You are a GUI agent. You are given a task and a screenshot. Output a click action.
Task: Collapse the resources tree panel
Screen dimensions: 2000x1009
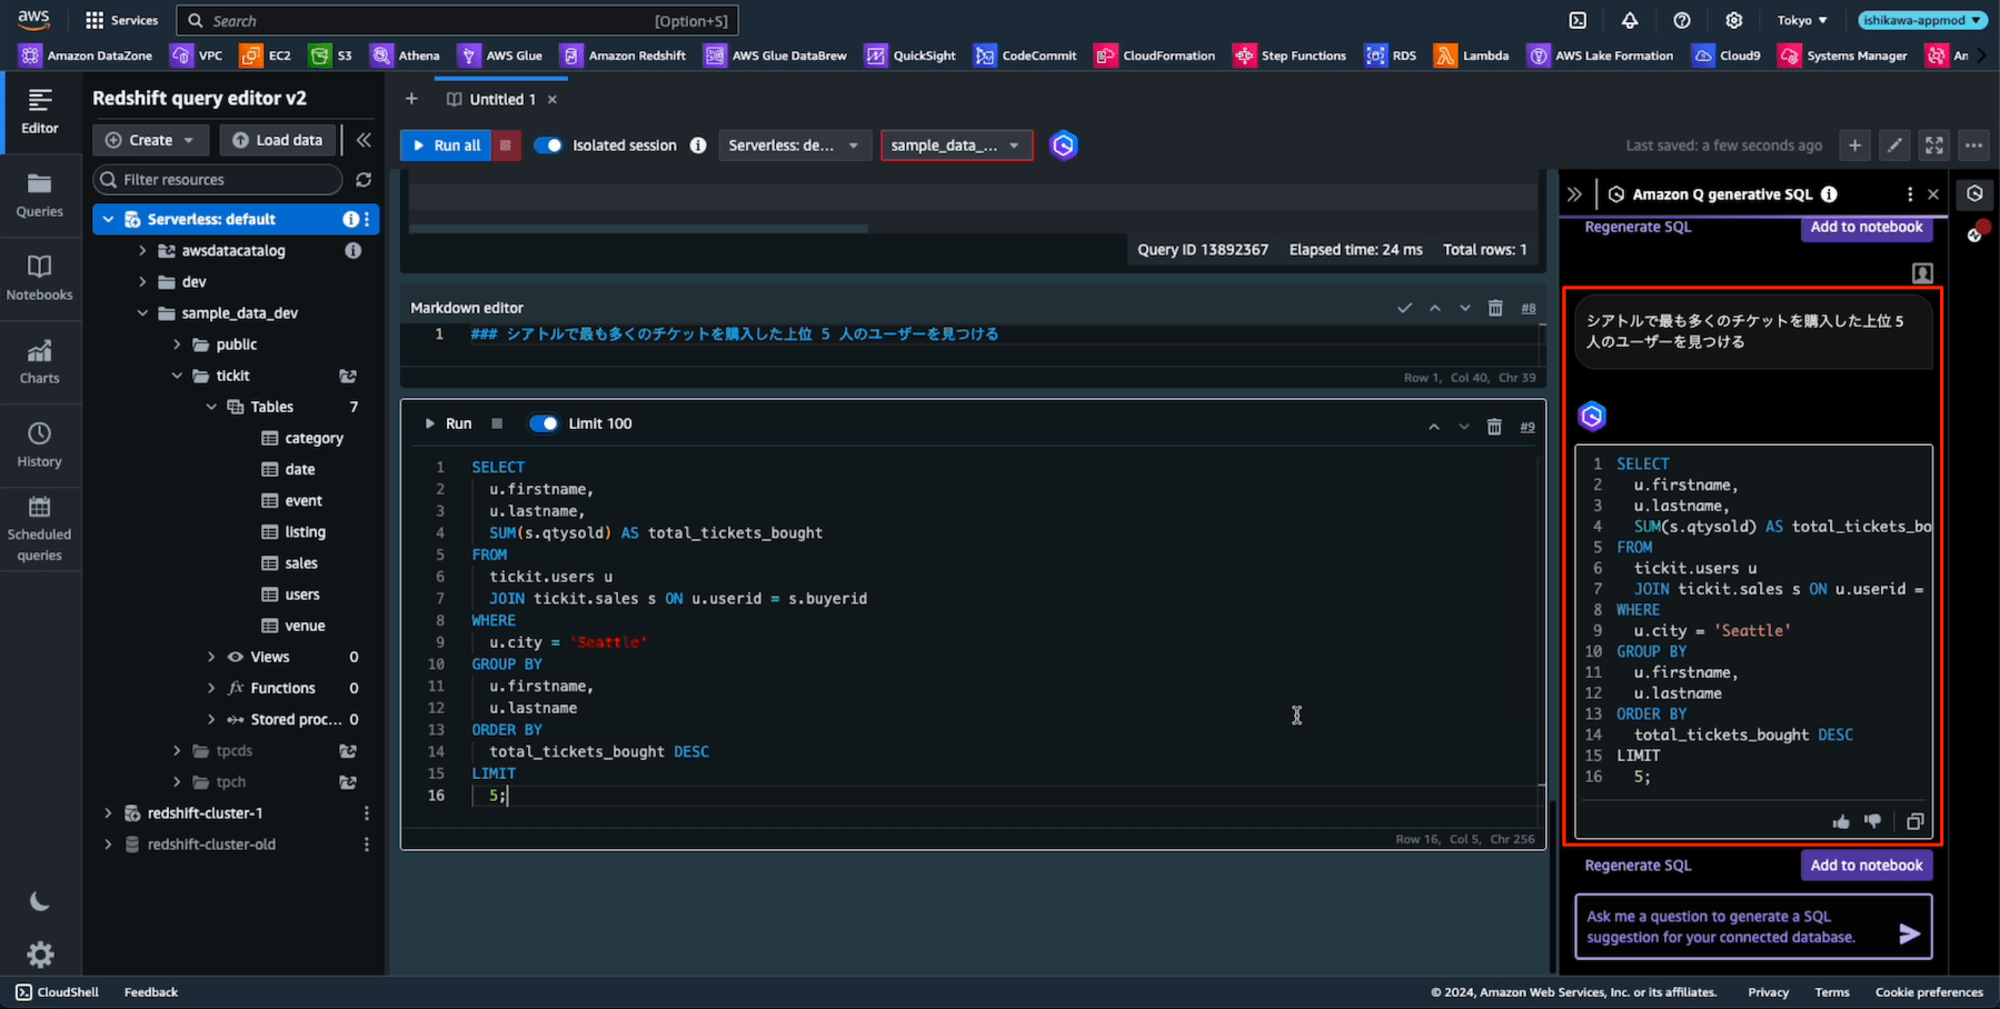pyautogui.click(x=364, y=140)
